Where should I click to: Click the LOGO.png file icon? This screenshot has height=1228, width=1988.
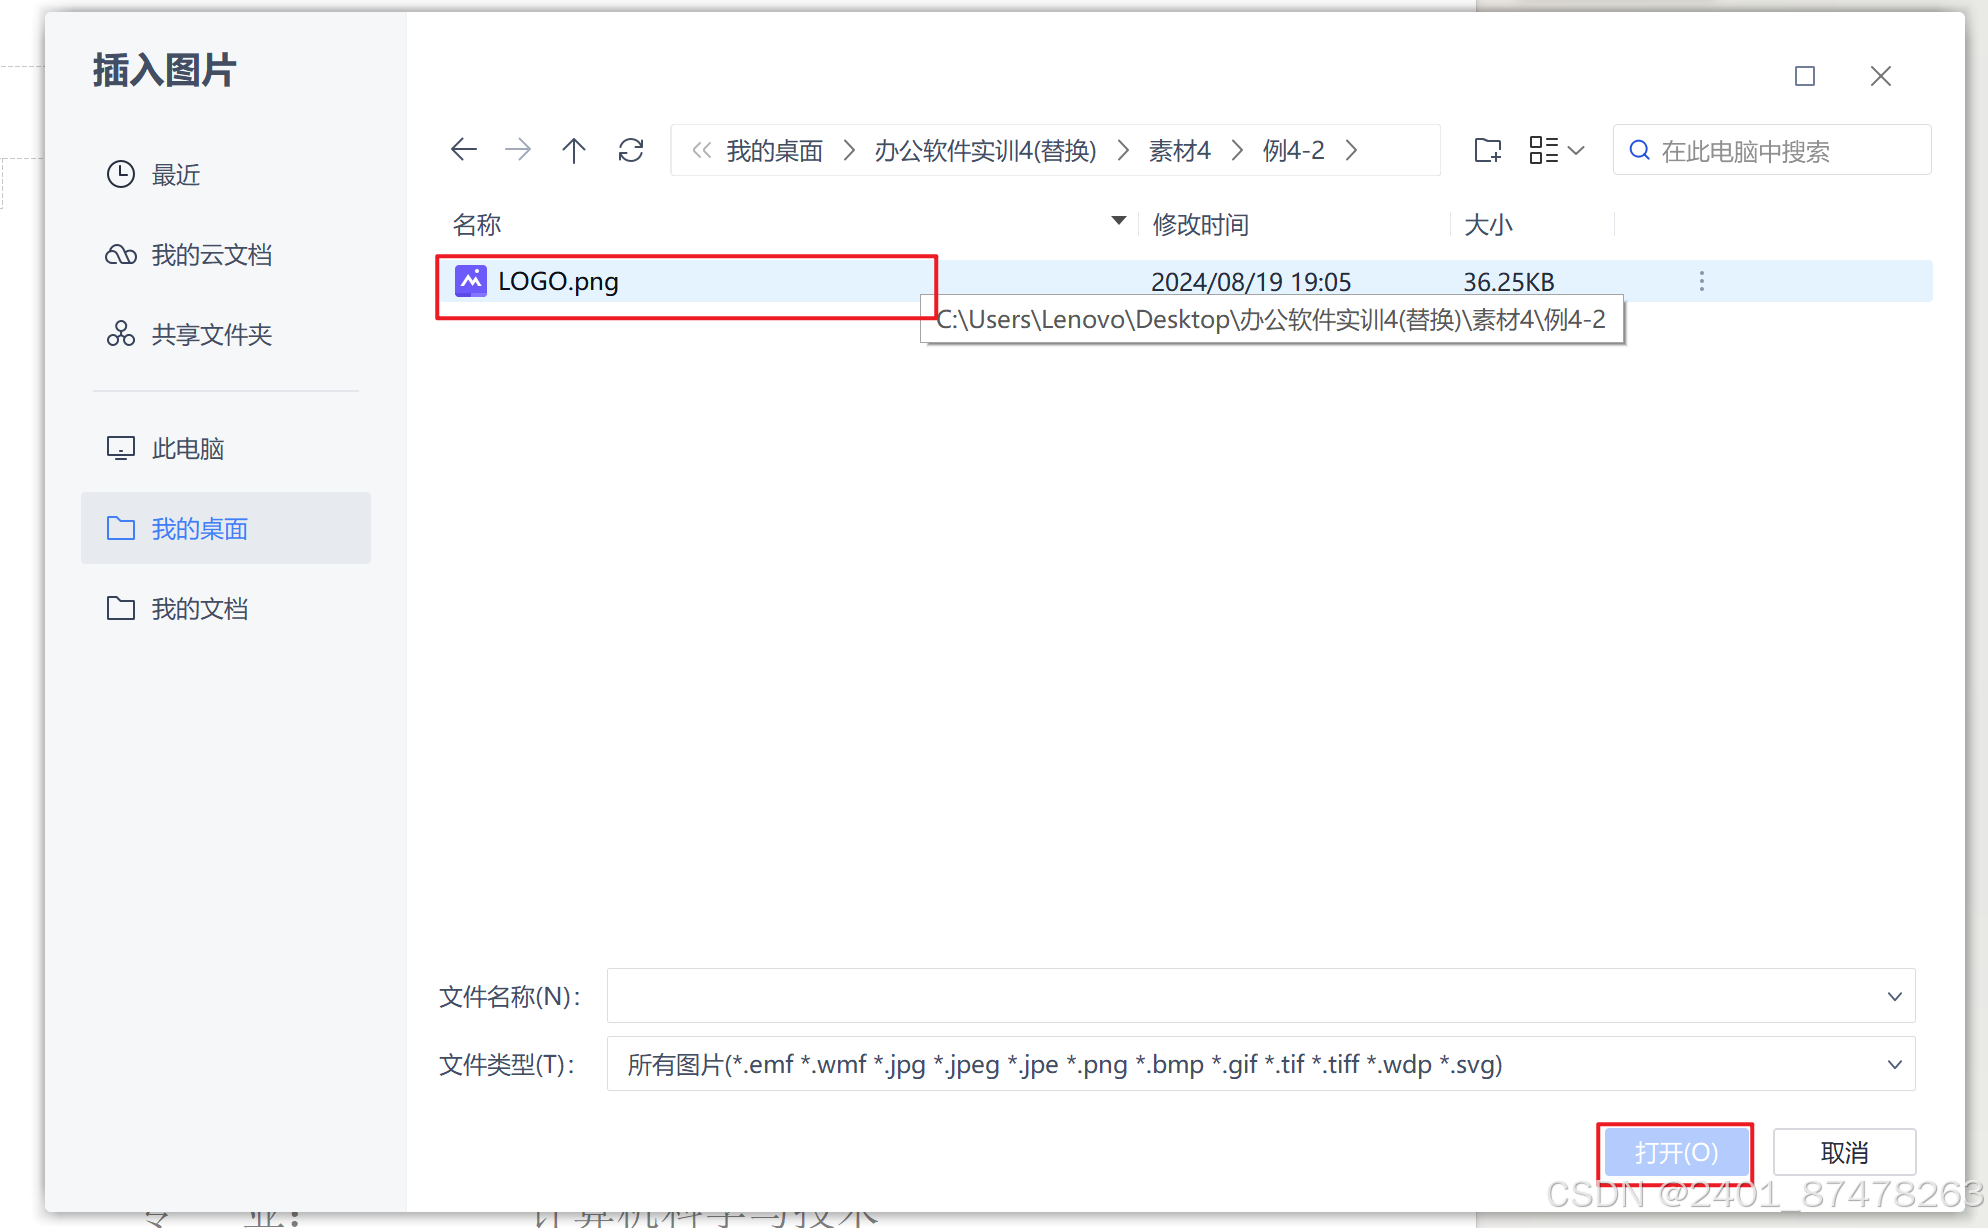471,281
